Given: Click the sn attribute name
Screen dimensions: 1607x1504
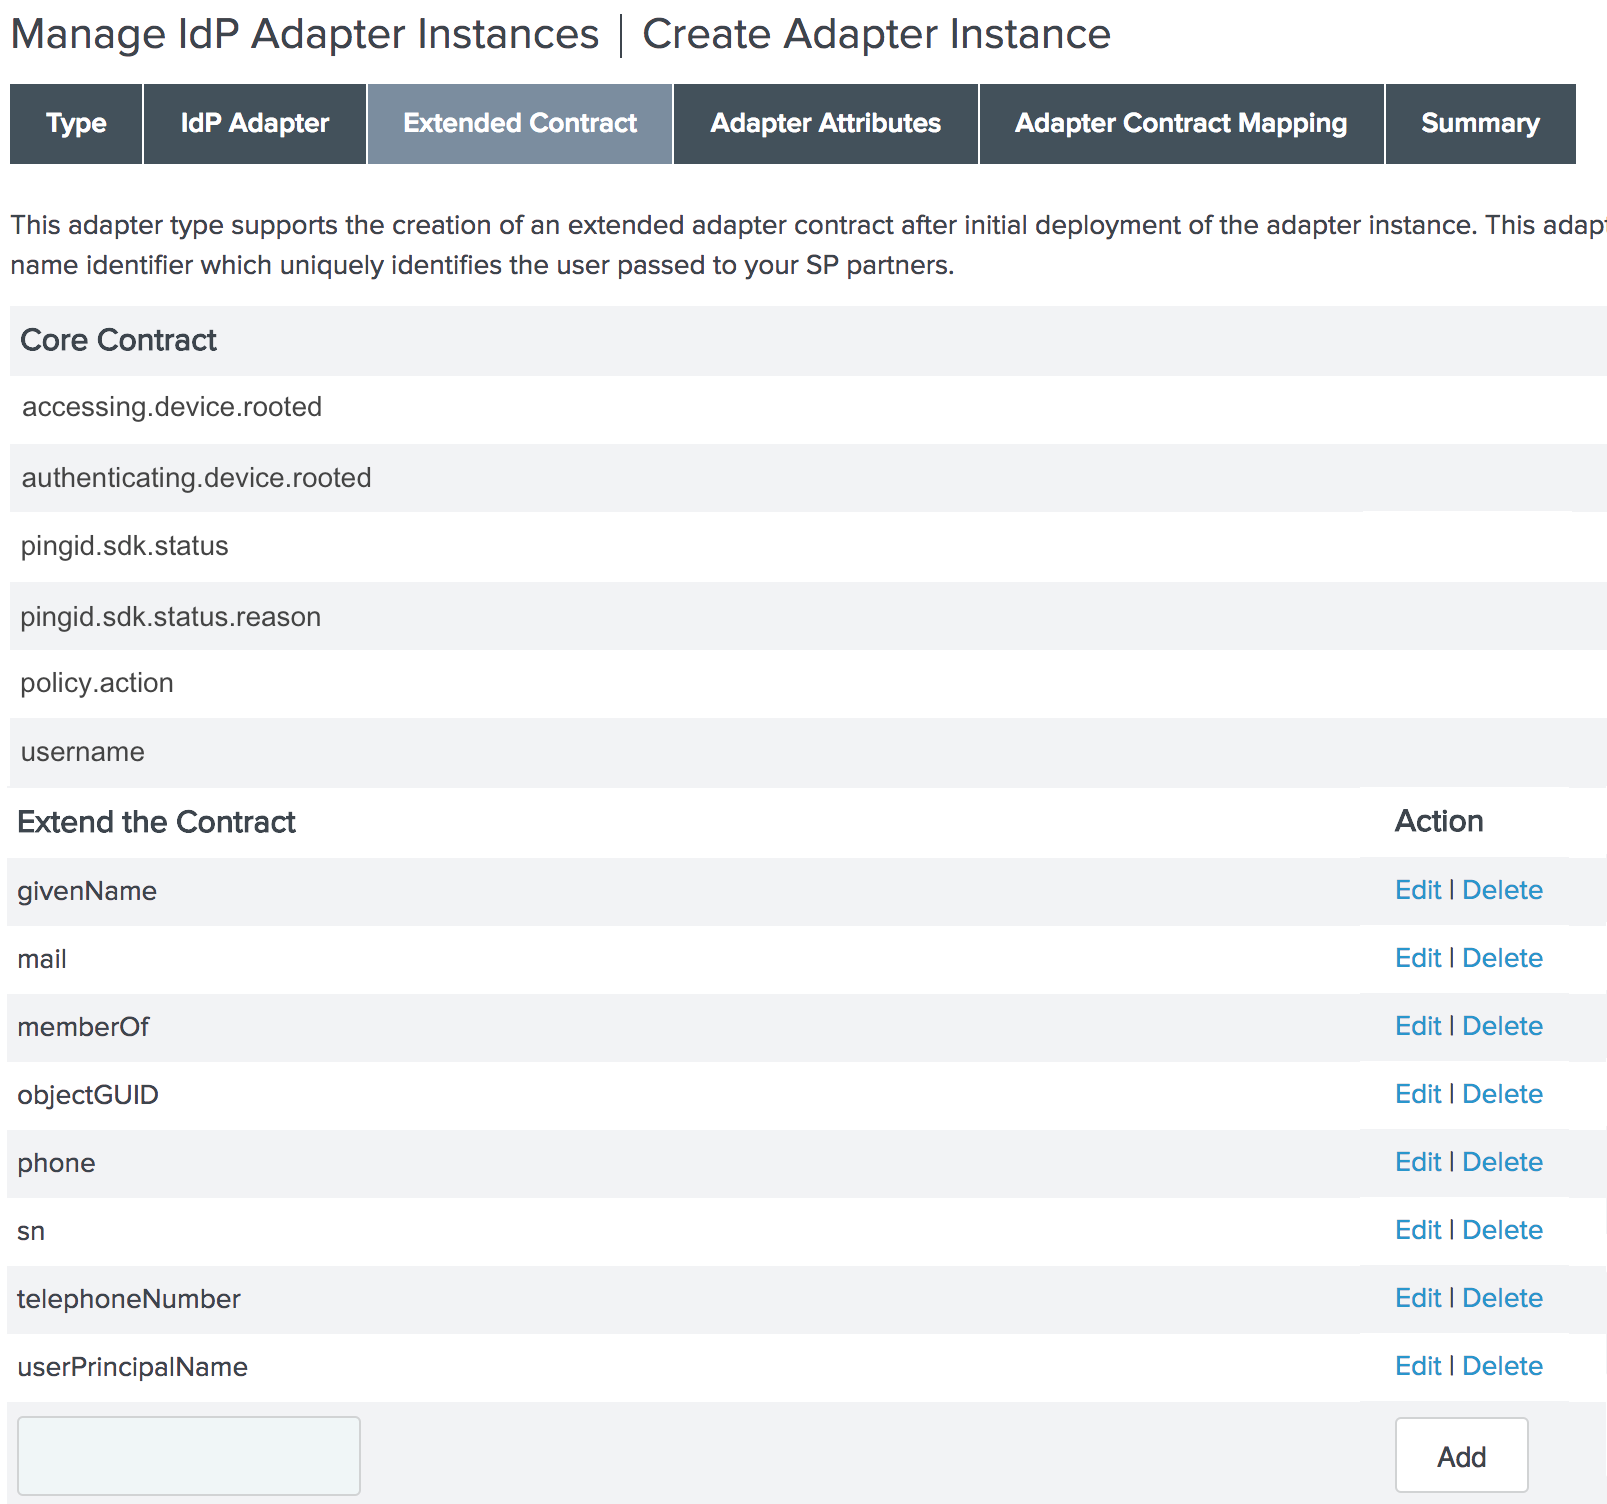Looking at the screenshot, I should click(31, 1231).
